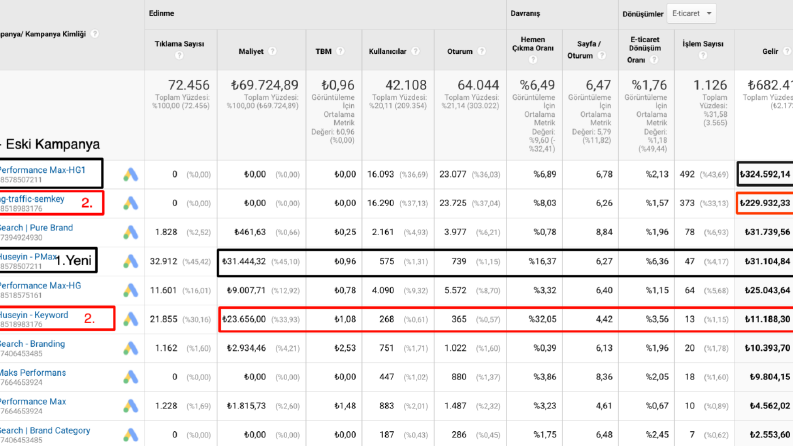Sort by Maliyet column header
This screenshot has width=793, height=446.
click(251, 51)
